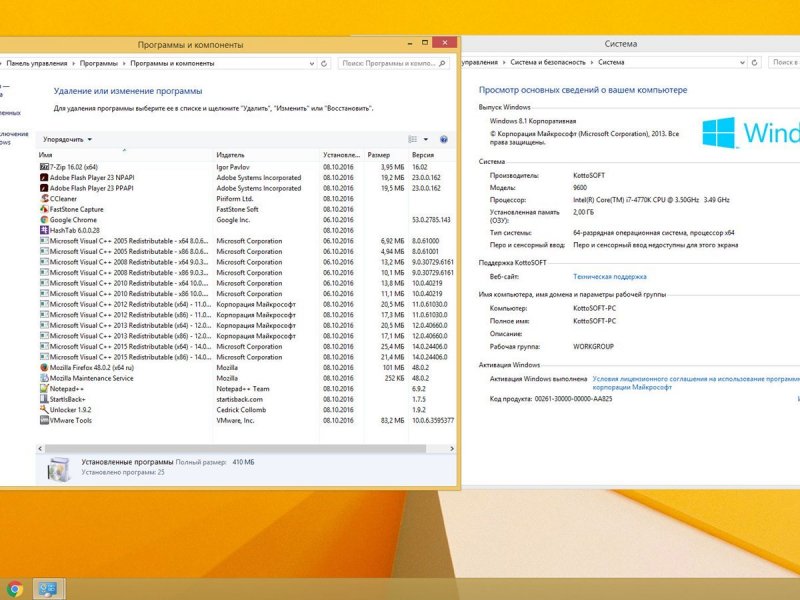Screen dimensions: 800x600
Task: Click the Mozilla Firefox 48.0.2 icon
Action: coord(44,367)
